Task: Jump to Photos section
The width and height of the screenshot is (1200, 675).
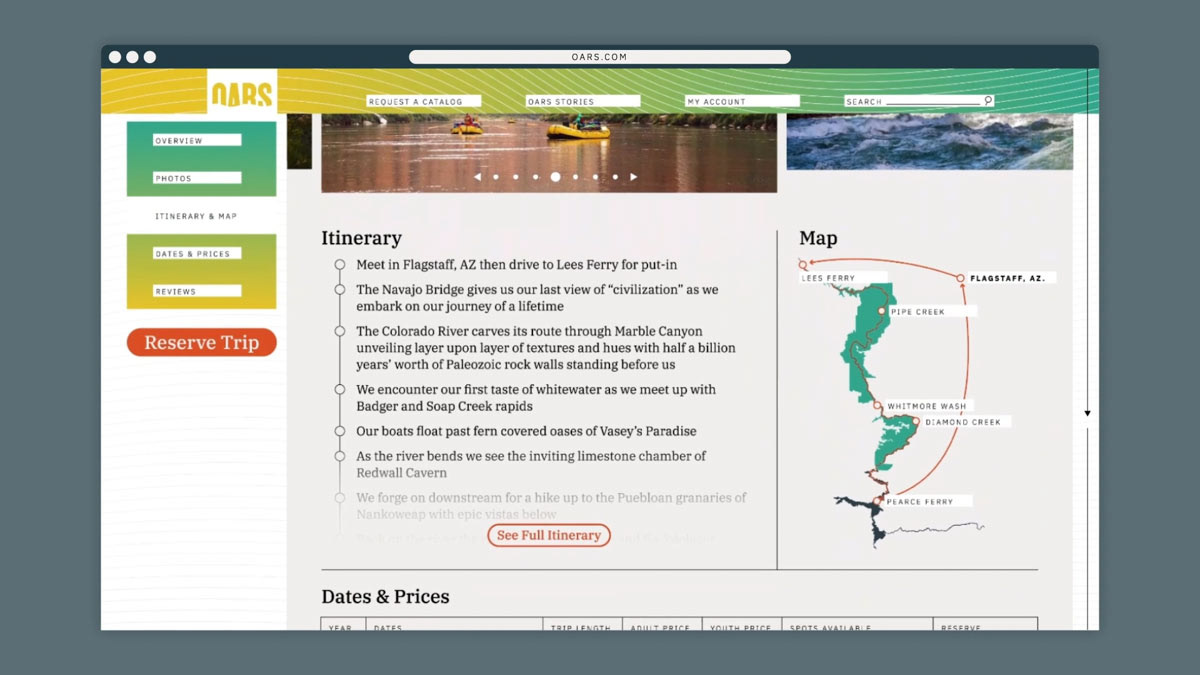Action: (197, 178)
